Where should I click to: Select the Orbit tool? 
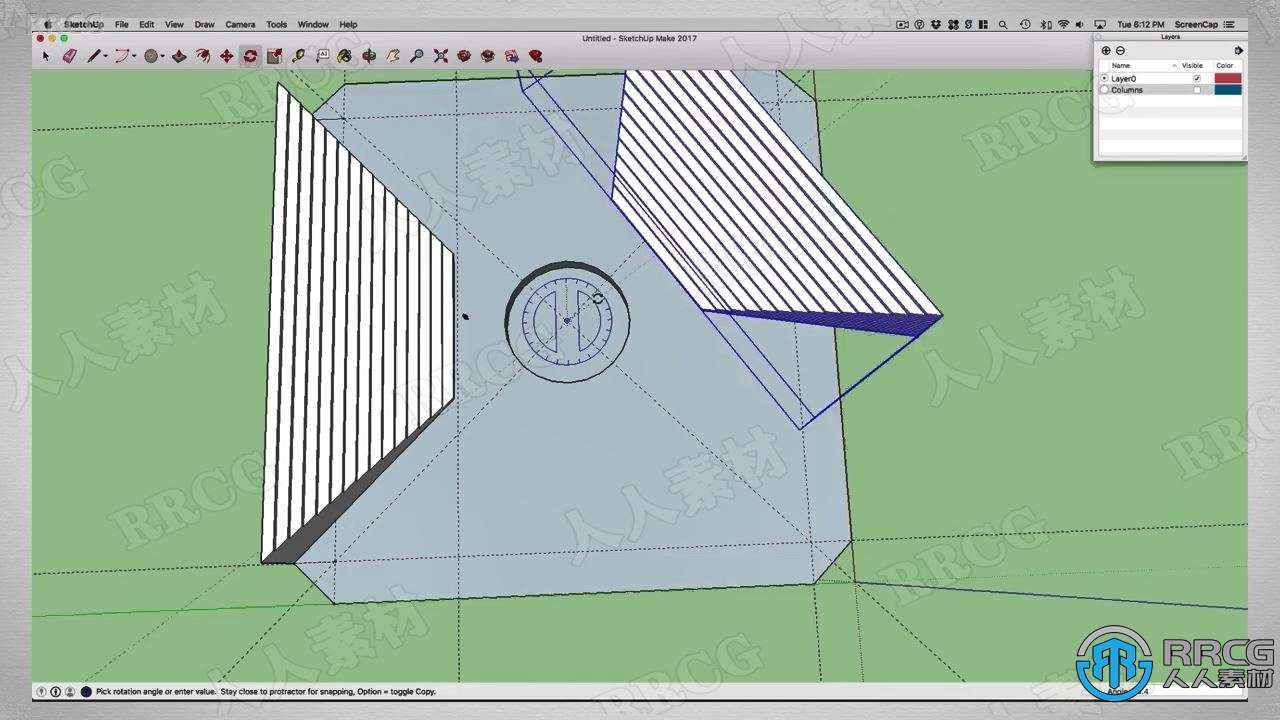point(369,56)
